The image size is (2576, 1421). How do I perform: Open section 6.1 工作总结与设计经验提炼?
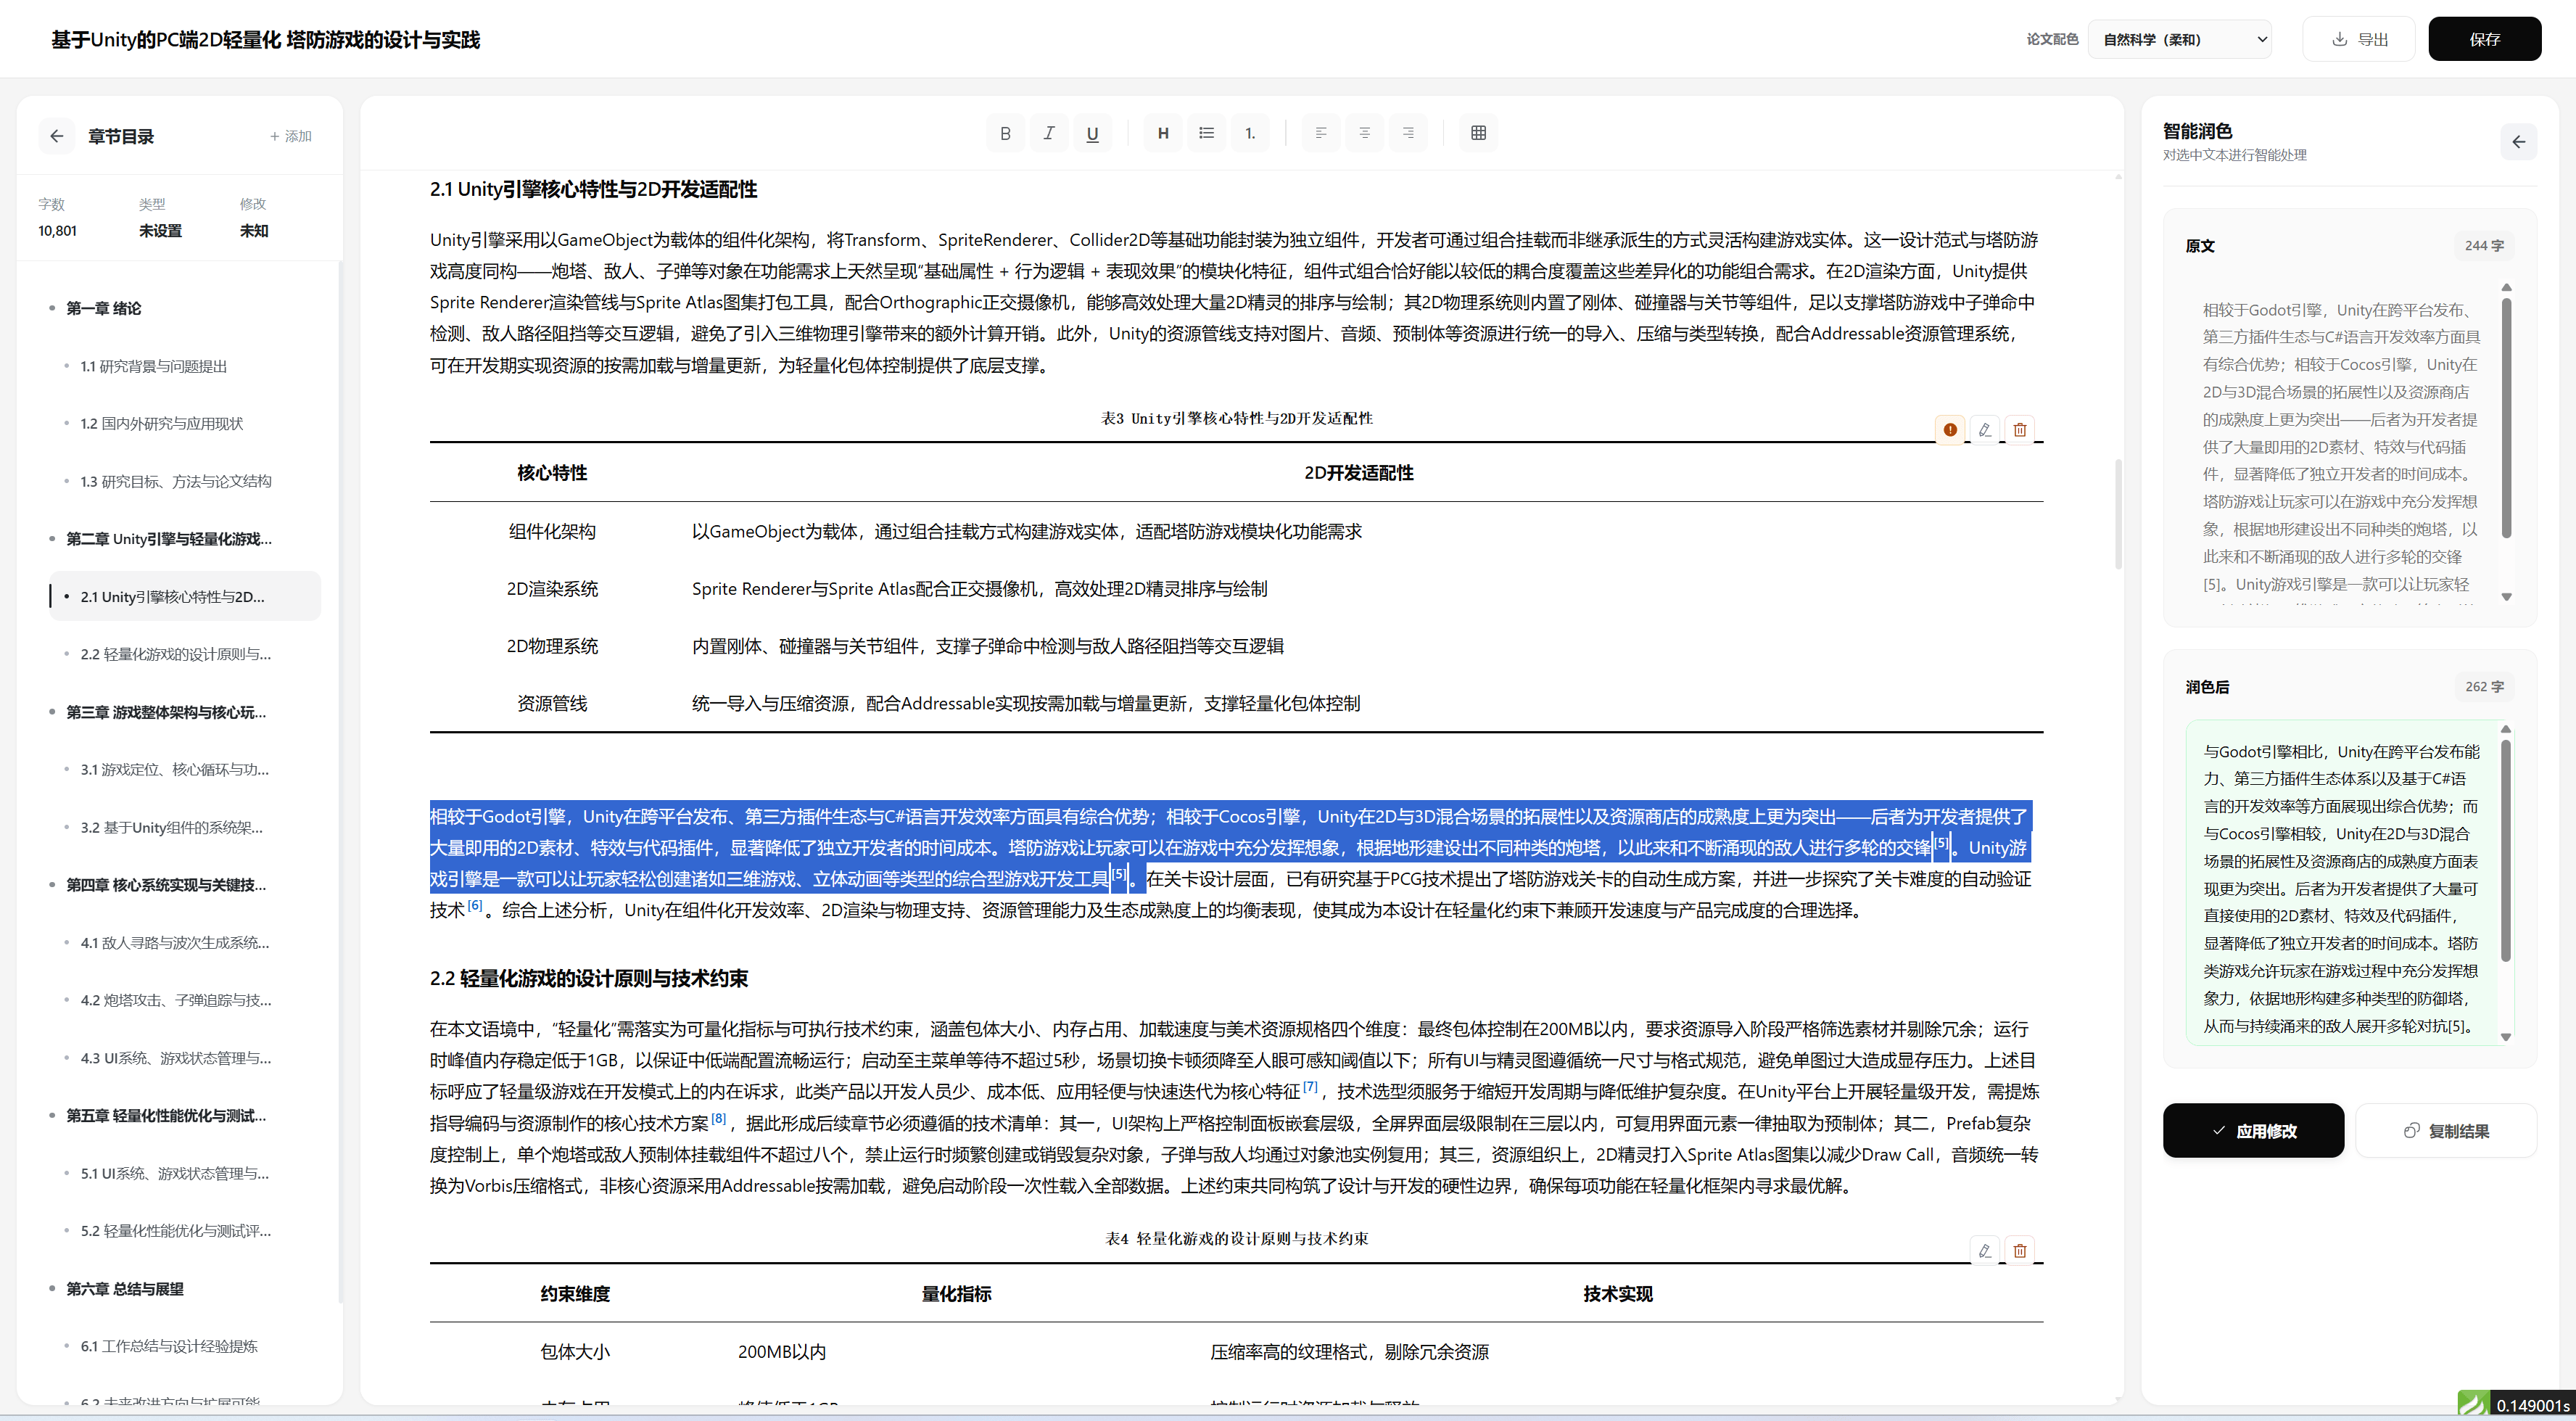pos(169,1346)
